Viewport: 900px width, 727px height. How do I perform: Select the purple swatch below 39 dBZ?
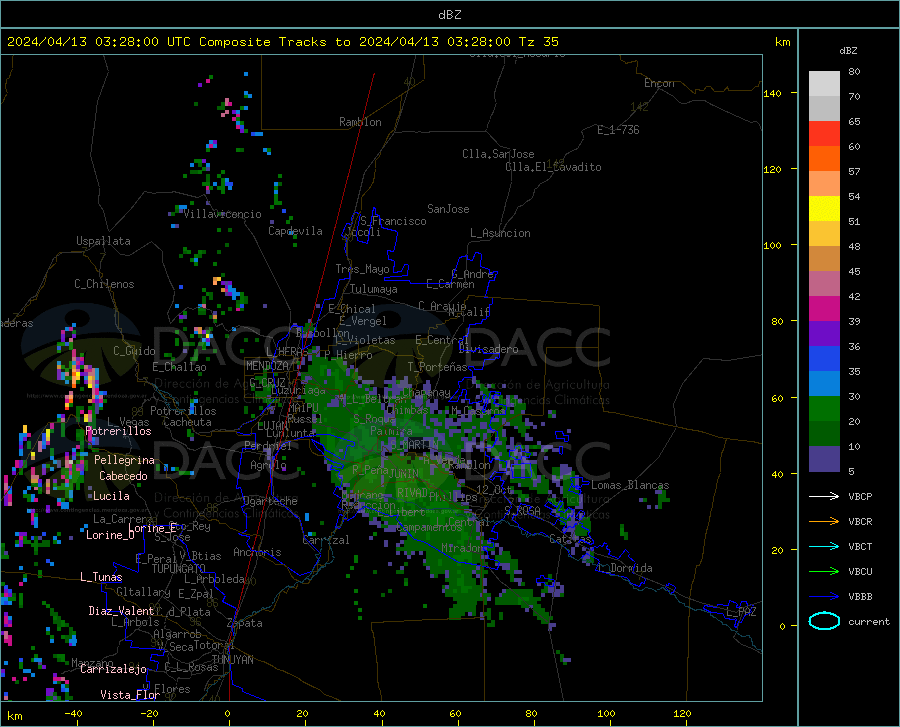pyautogui.click(x=824, y=333)
